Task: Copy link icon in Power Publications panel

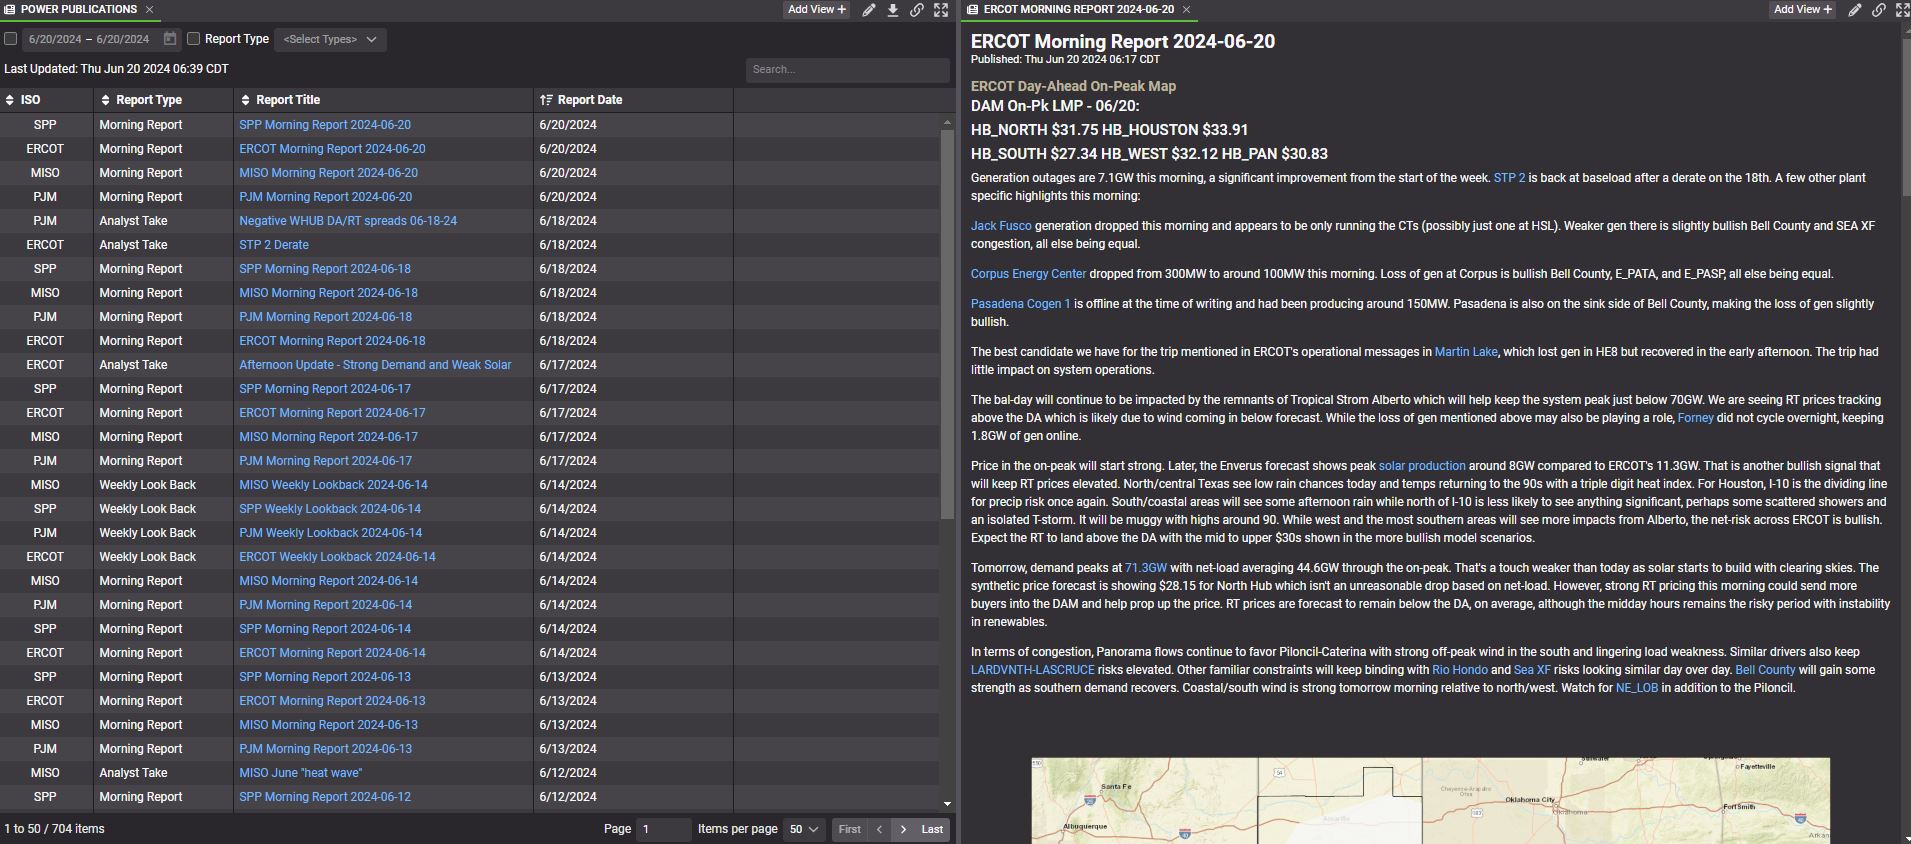Action: tap(917, 10)
